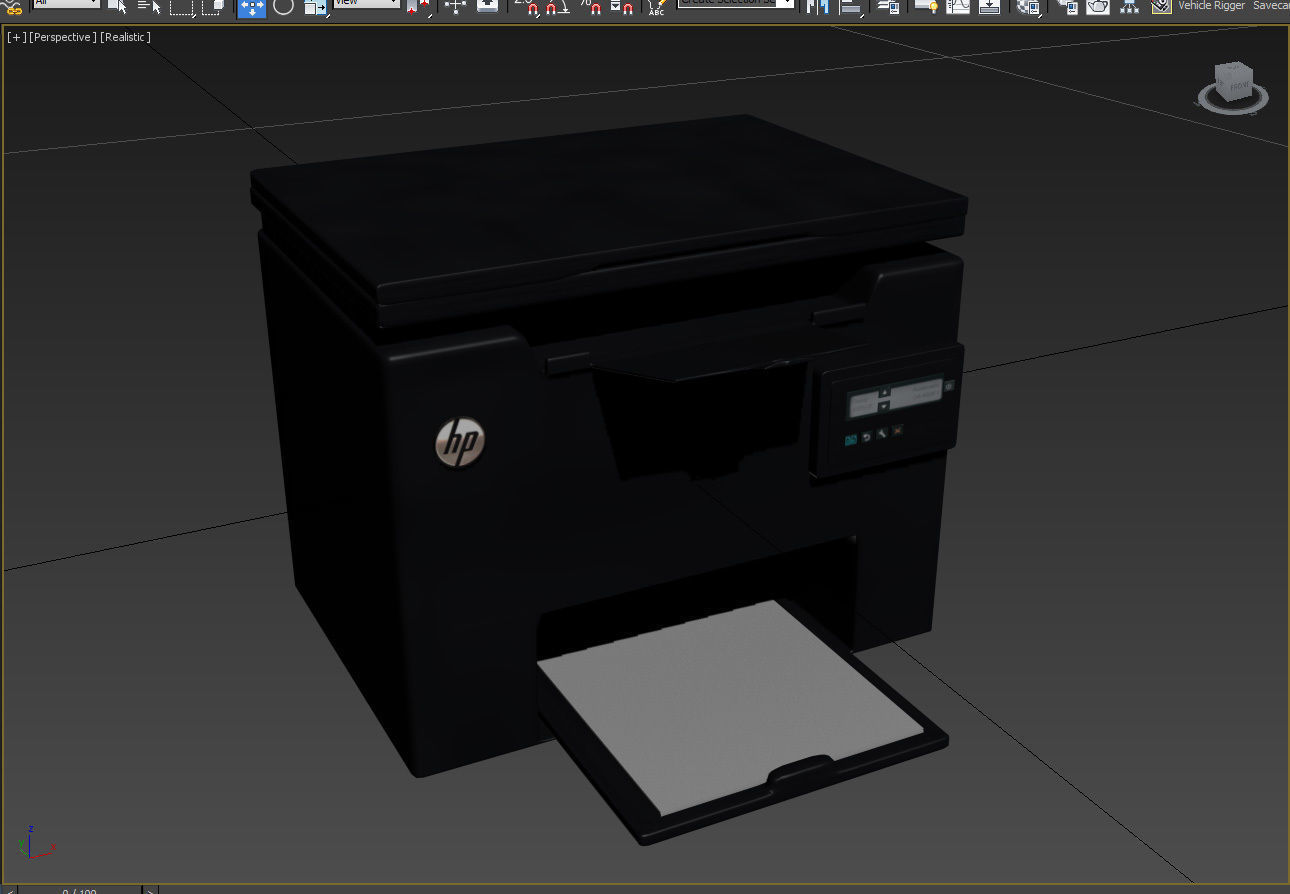Open the [Perspective] viewport label menu
The image size is (1290, 894).
[63, 37]
